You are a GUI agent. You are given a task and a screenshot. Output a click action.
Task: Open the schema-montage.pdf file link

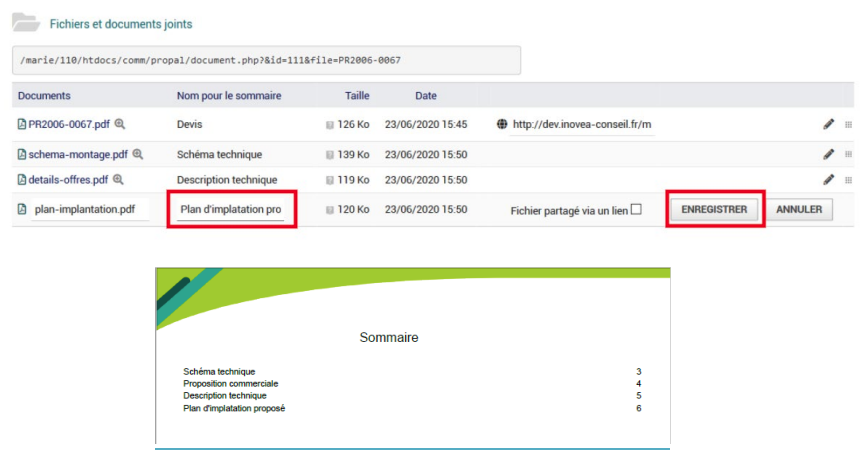tap(78, 154)
